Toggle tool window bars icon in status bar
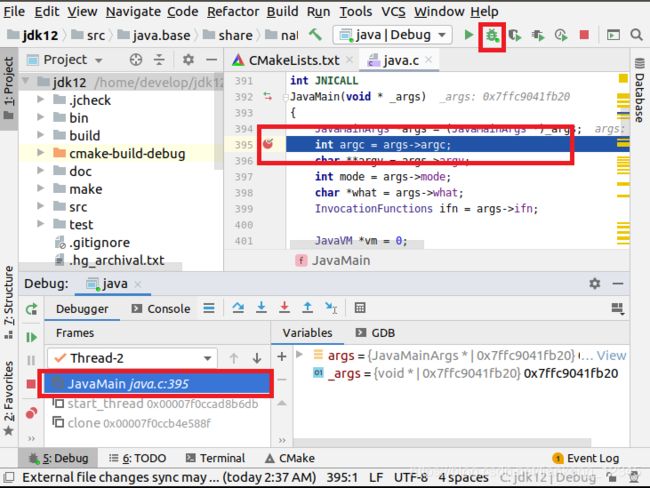 click(x=9, y=478)
